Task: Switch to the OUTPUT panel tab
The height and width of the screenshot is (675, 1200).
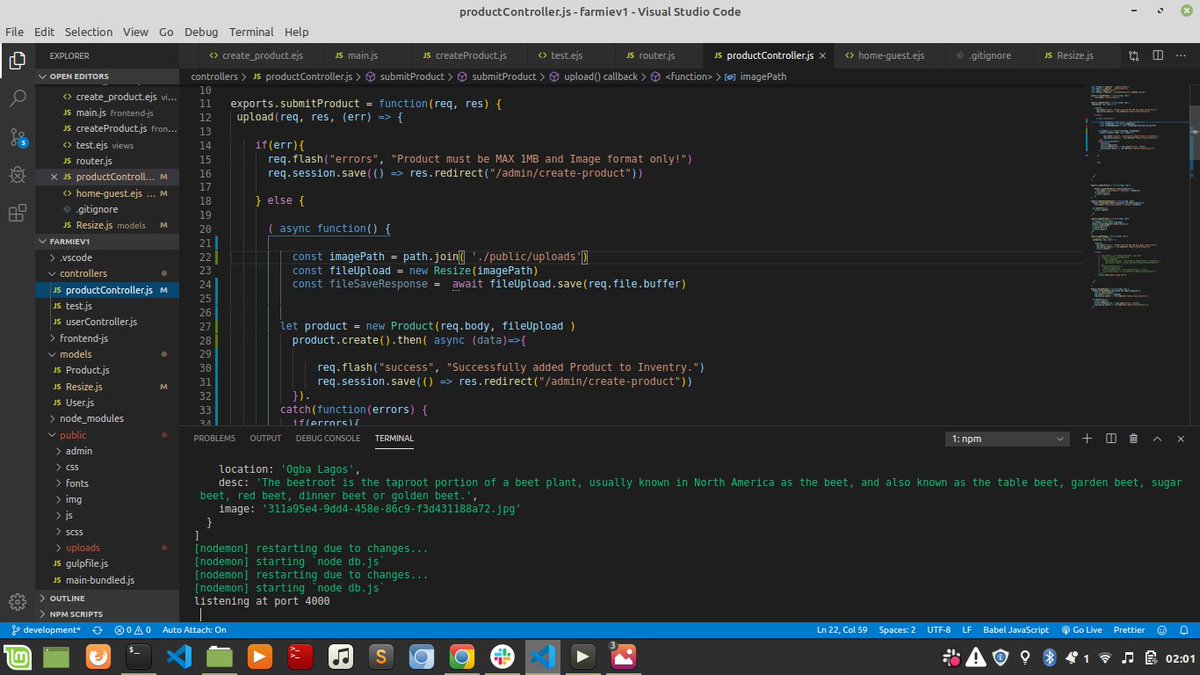Action: pos(265,438)
